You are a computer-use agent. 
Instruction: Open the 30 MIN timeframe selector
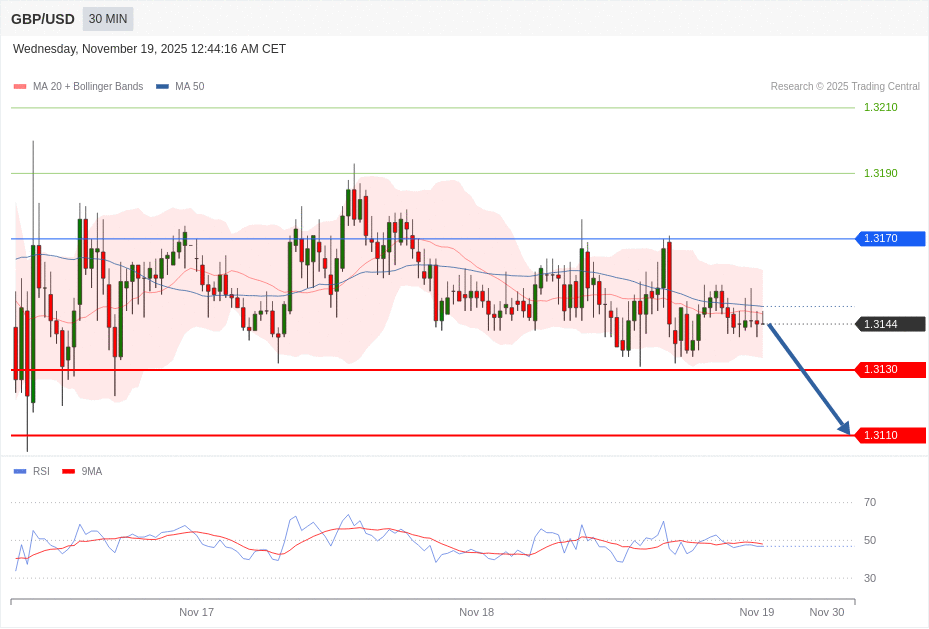(x=107, y=19)
